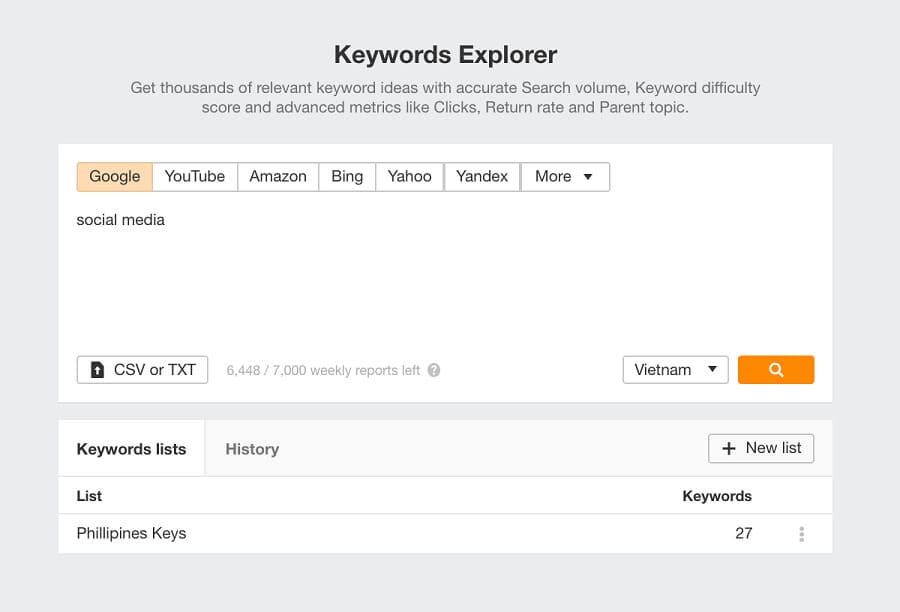Open the History tab

click(252, 449)
